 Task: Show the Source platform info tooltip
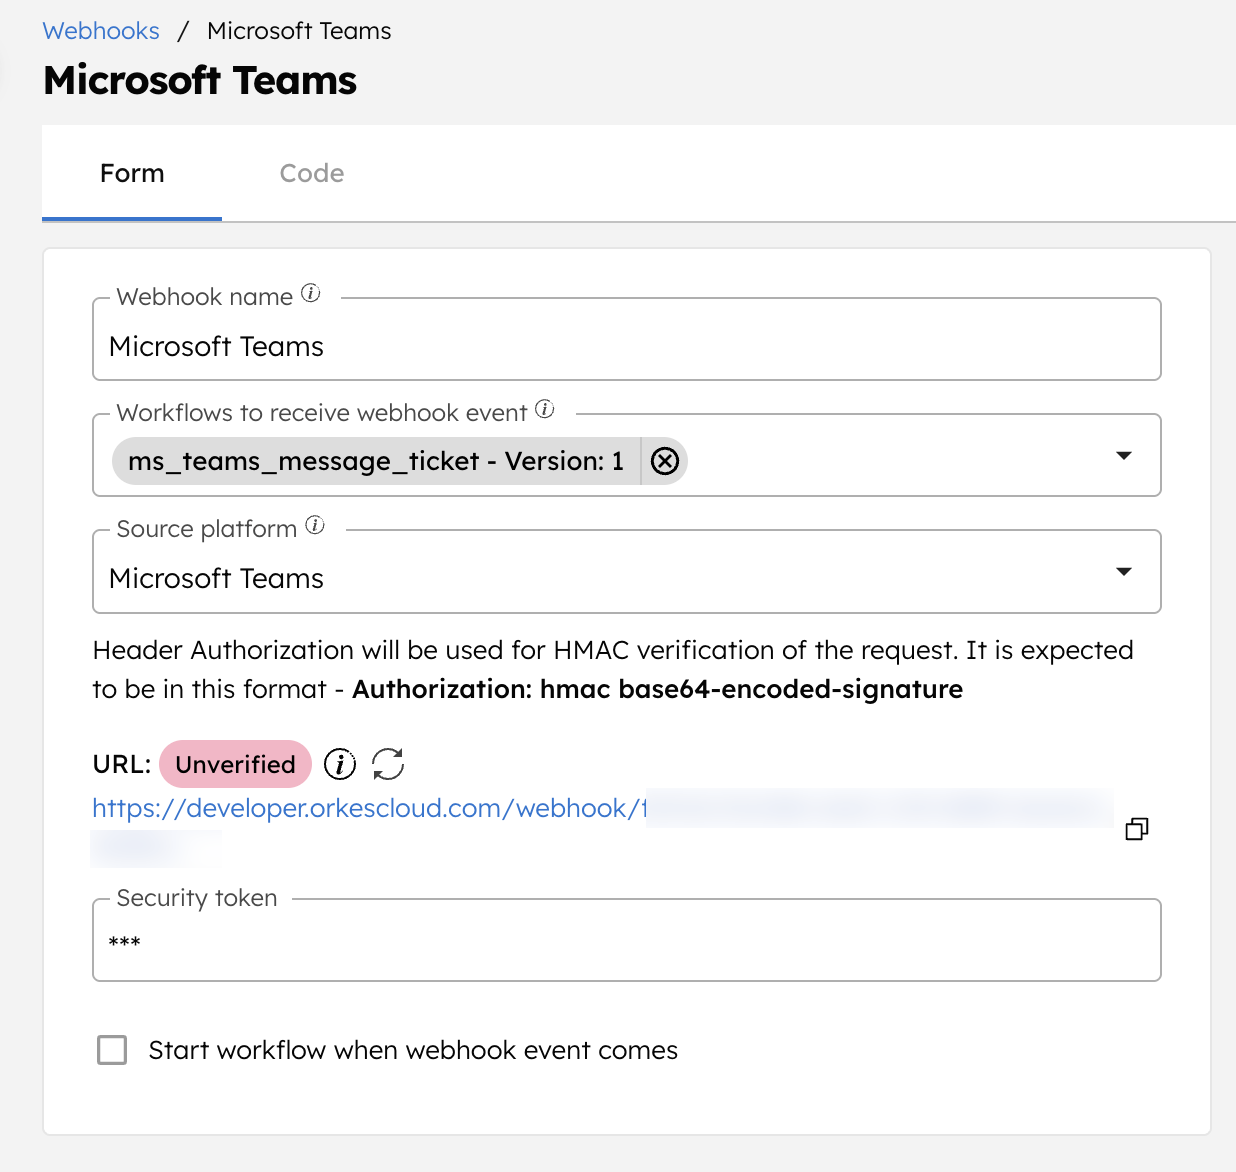[315, 525]
